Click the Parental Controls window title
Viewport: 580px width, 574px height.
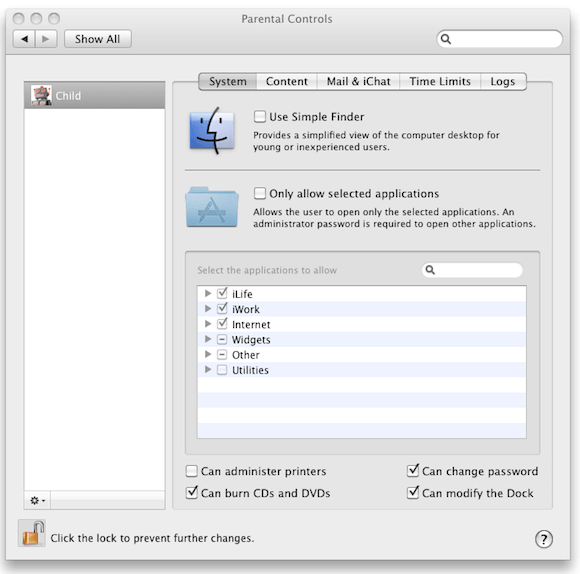coord(287,19)
